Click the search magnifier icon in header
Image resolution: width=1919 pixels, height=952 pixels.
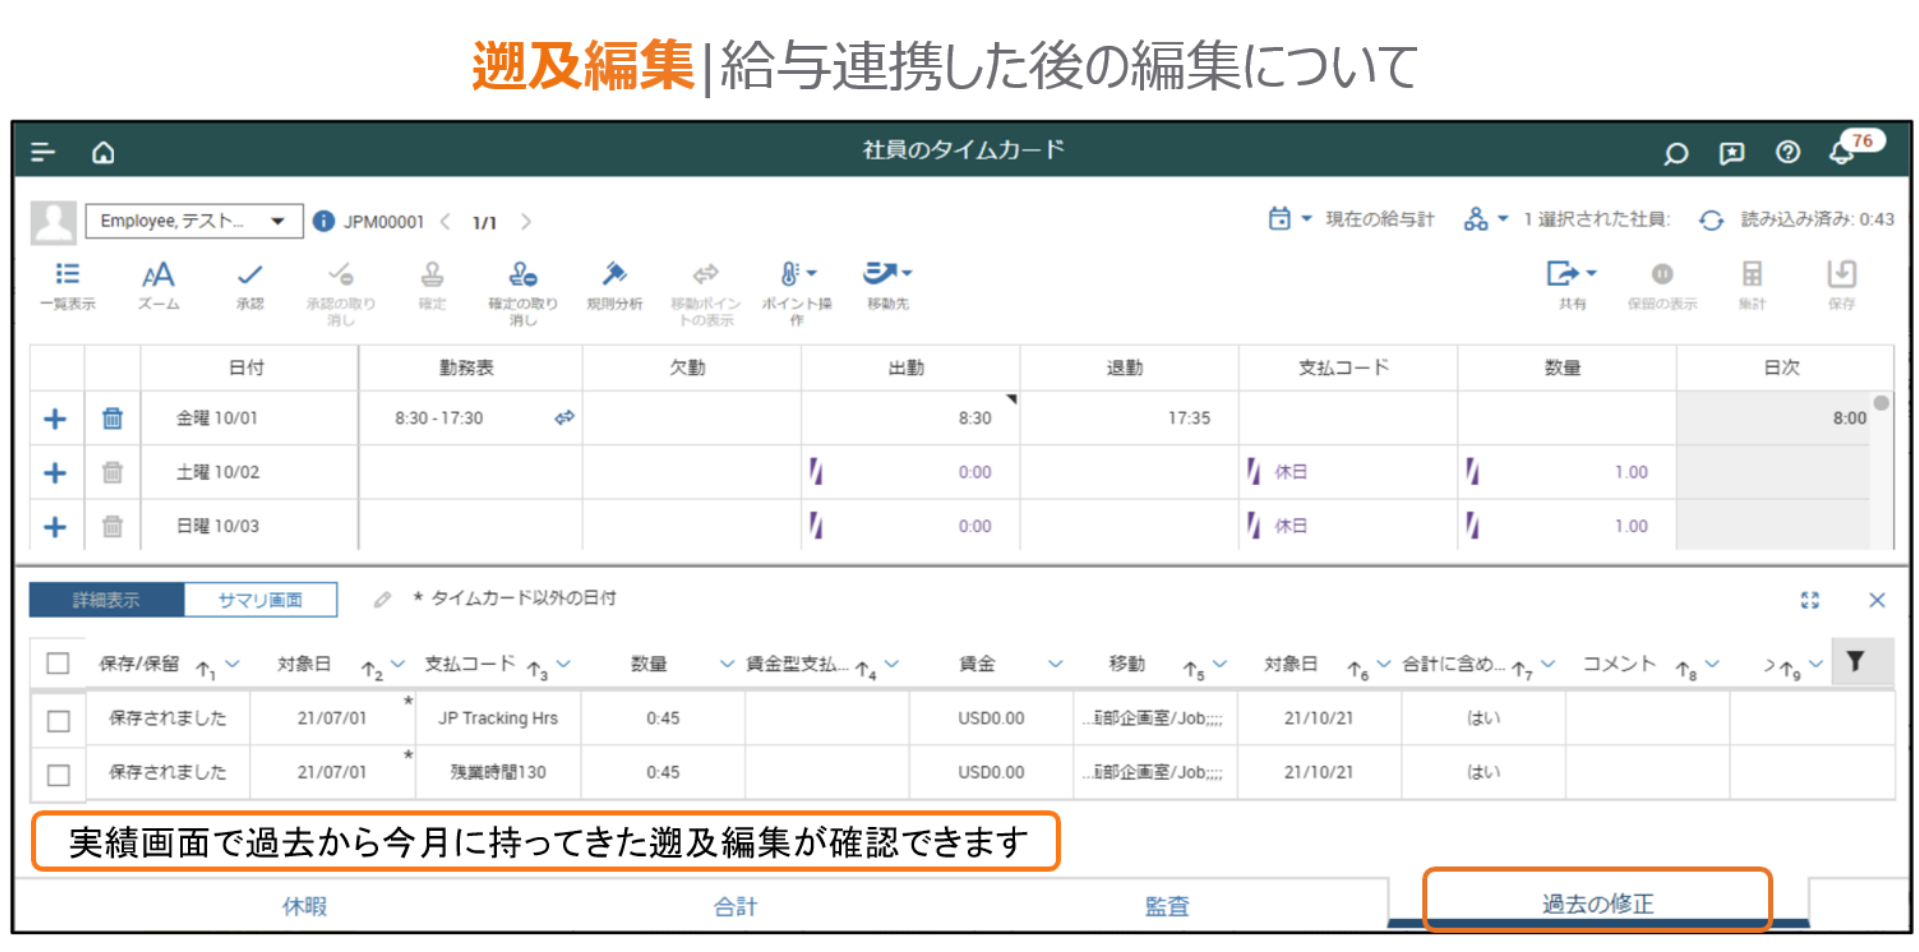click(1676, 153)
